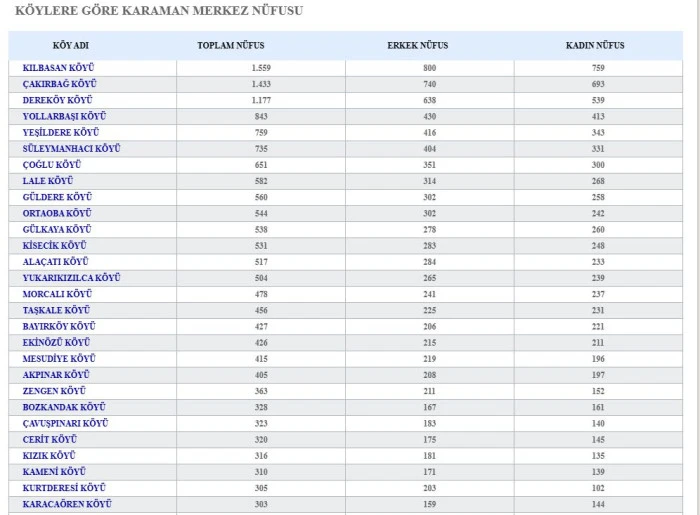Click the ÇAKIRBAĞ KÖYÜ village link
This screenshot has width=700, height=515.
(59, 84)
